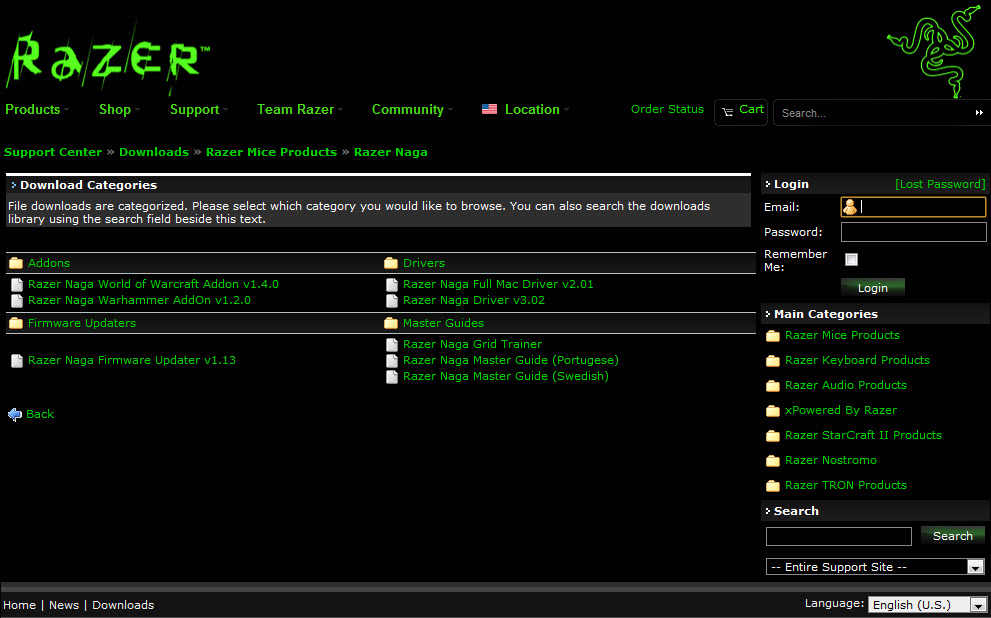Click folder icon beside Razer Keyboard Products

coord(772,361)
